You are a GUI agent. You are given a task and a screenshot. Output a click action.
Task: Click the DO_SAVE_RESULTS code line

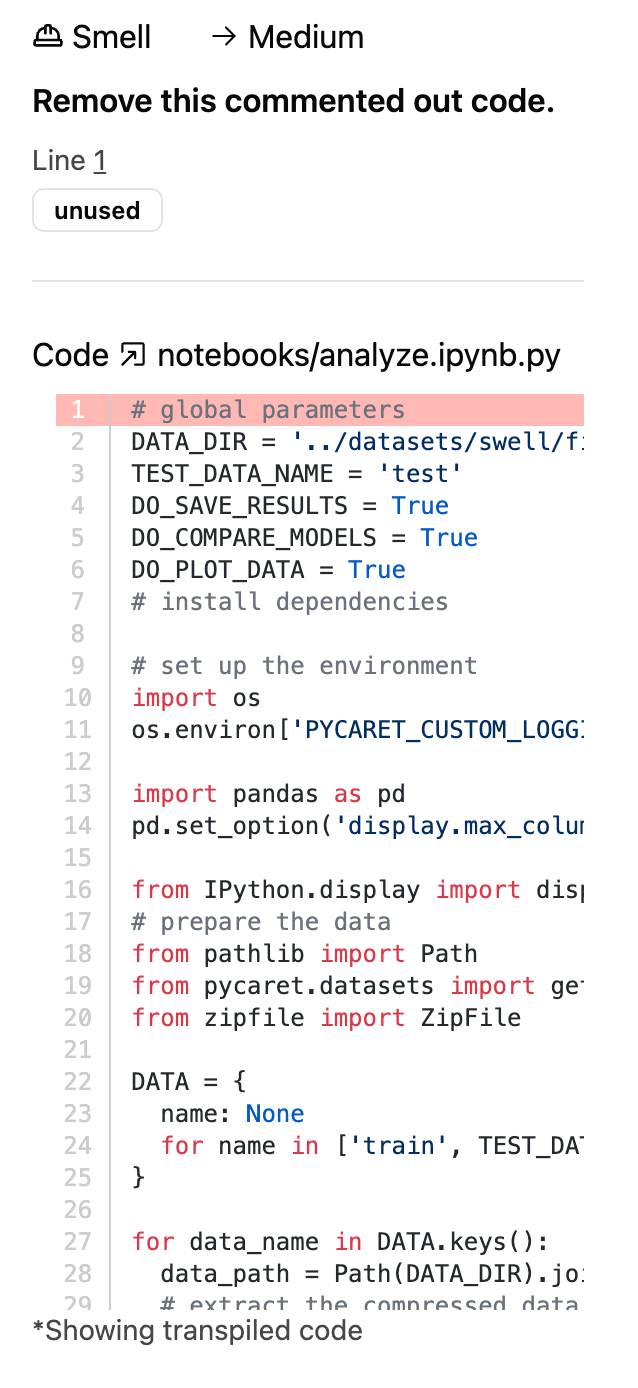(x=289, y=506)
